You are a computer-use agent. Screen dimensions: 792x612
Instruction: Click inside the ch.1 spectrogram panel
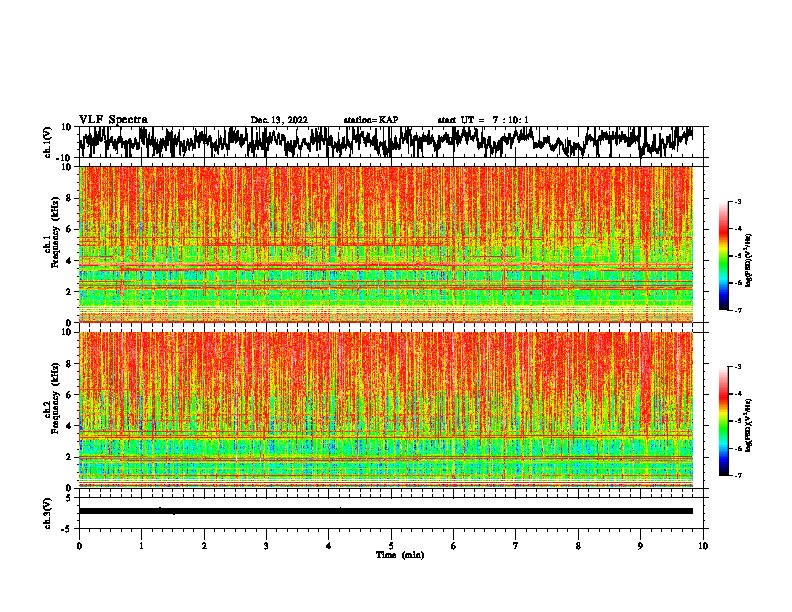(386, 244)
